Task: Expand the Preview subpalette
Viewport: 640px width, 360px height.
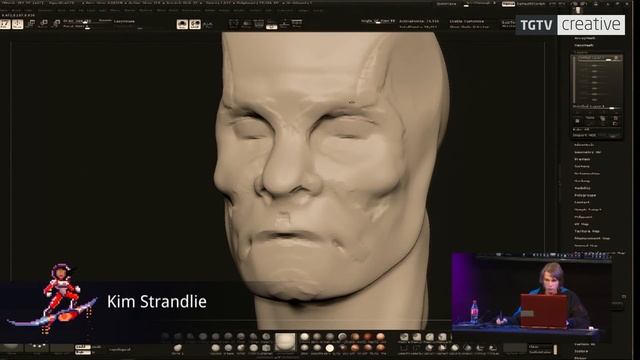Action: (x=582, y=159)
